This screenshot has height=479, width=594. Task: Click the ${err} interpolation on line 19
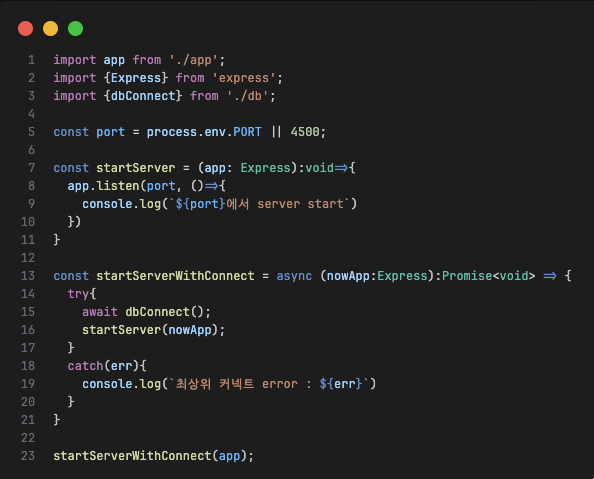341,384
